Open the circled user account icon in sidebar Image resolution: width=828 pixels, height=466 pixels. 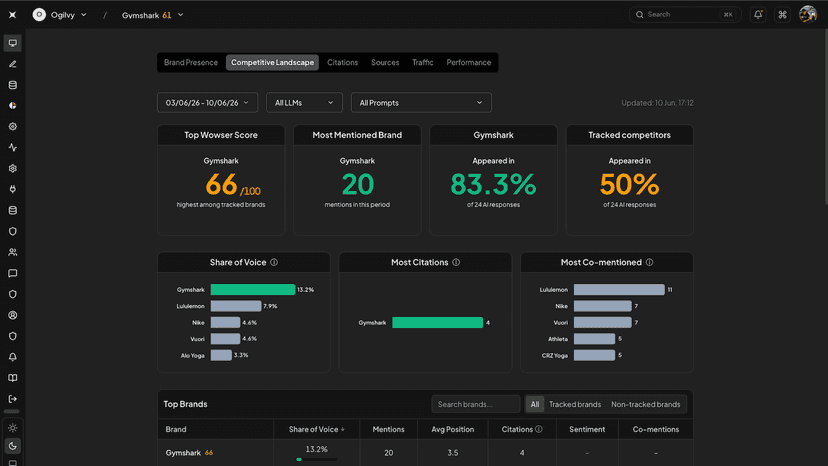click(13, 315)
